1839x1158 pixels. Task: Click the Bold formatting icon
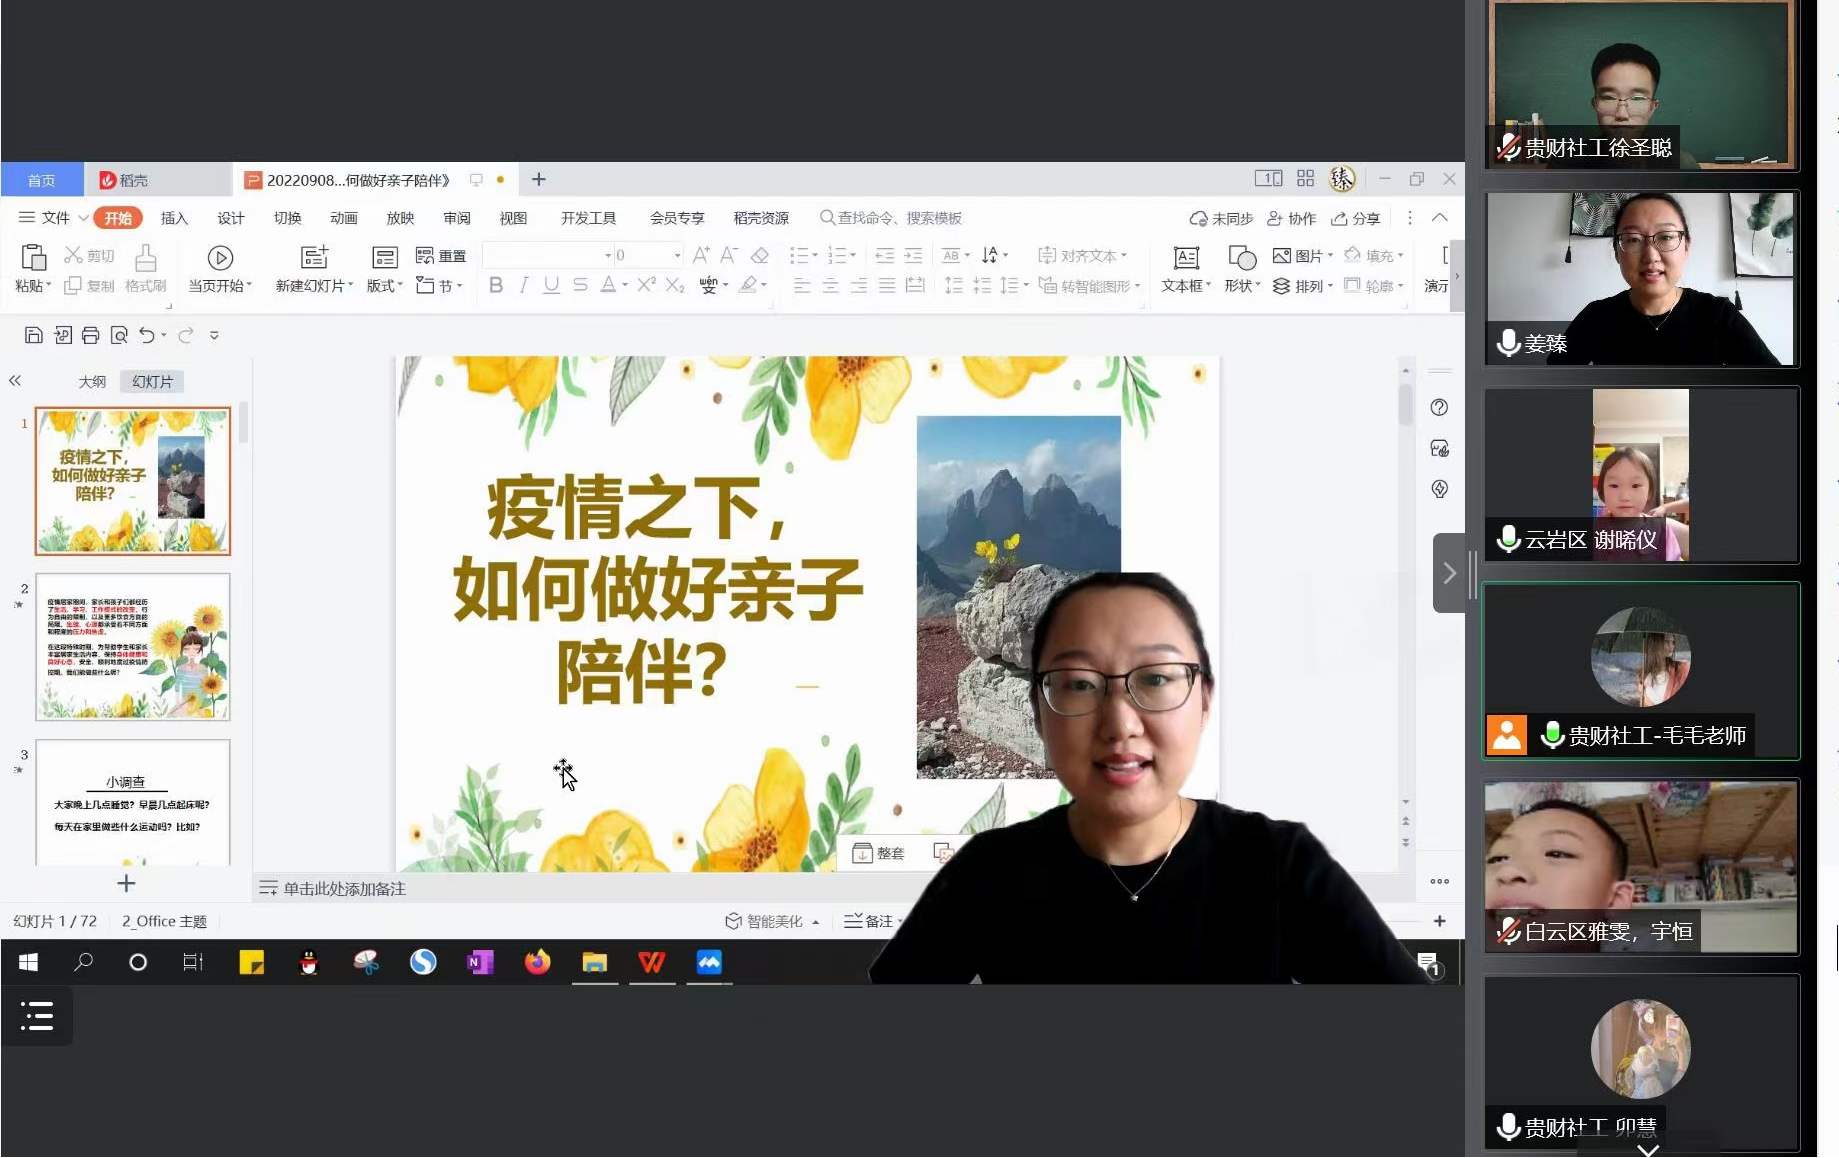pos(496,285)
